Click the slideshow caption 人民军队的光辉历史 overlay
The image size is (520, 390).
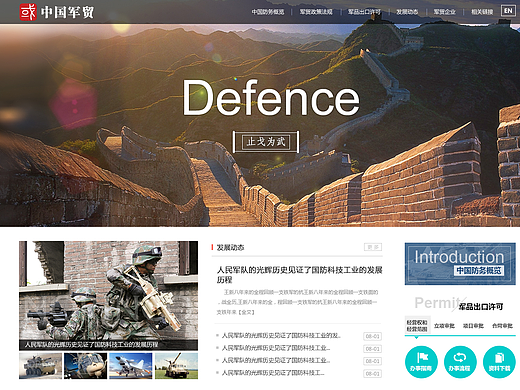click(x=91, y=345)
